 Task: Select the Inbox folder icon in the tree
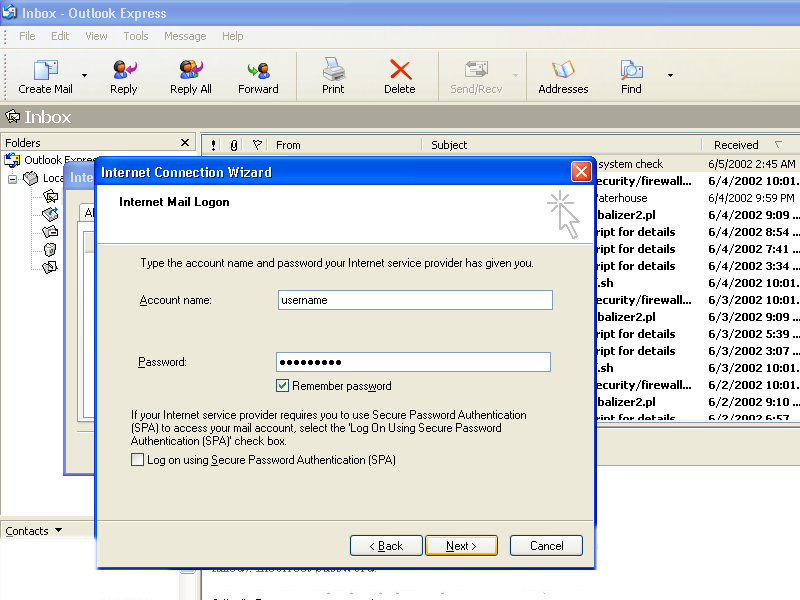(x=50, y=196)
